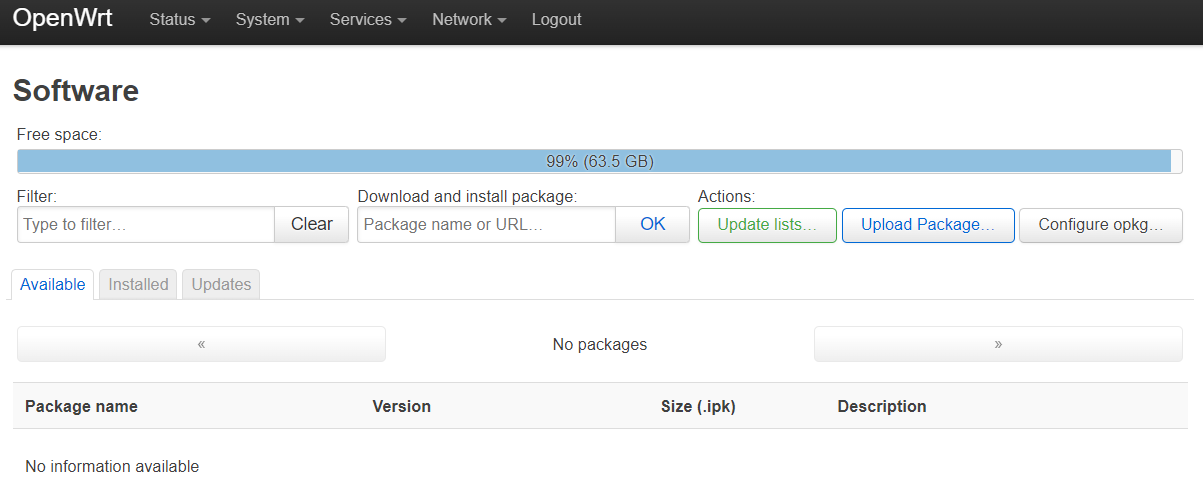This screenshot has height=495, width=1203.
Task: Open the Upload Package dialog
Action: point(928,225)
